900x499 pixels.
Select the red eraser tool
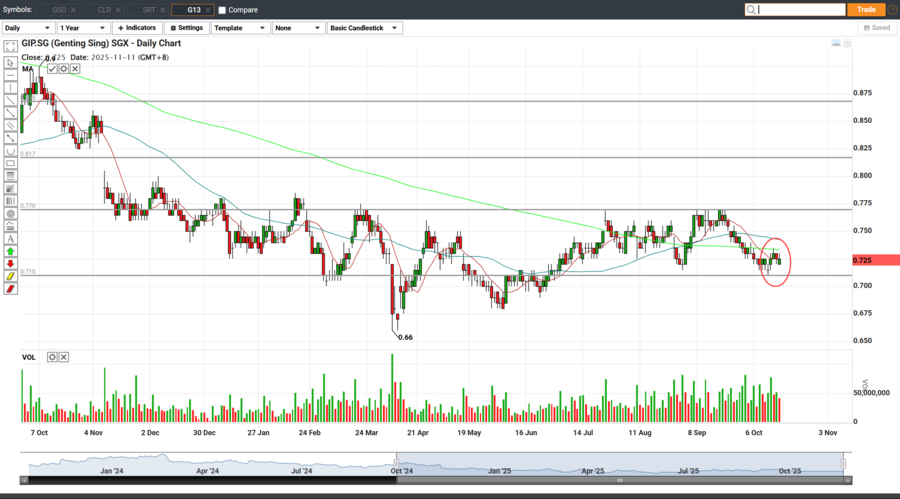pyautogui.click(x=10, y=289)
